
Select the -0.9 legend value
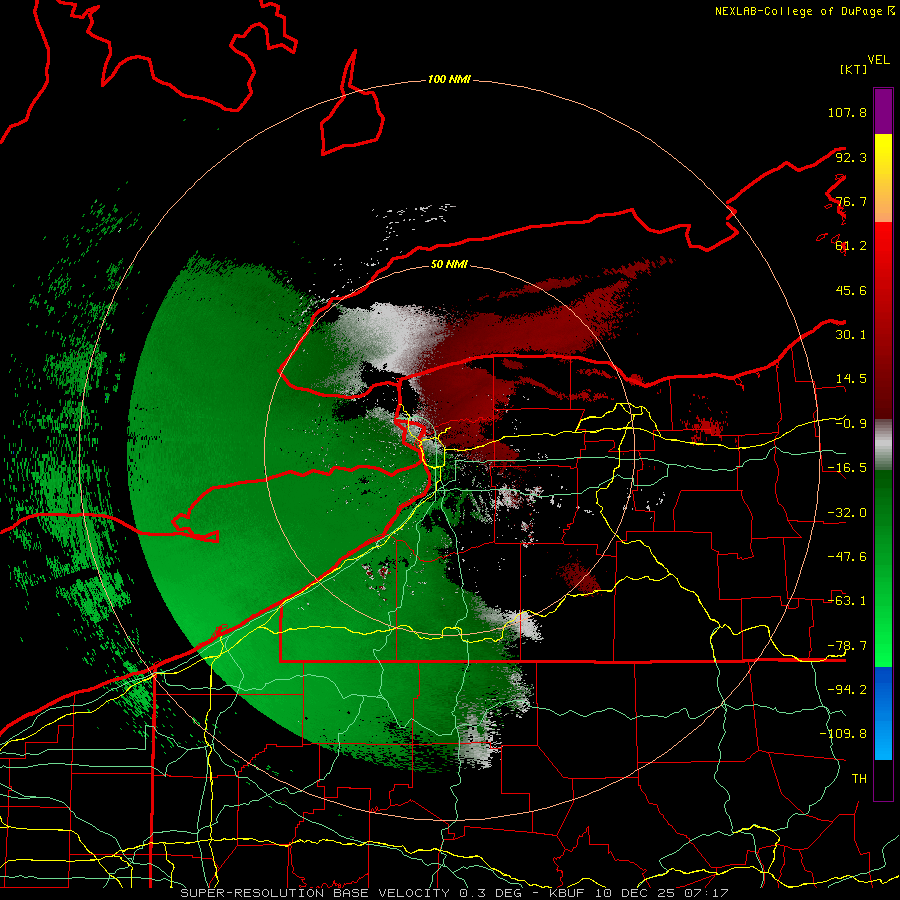pos(851,424)
